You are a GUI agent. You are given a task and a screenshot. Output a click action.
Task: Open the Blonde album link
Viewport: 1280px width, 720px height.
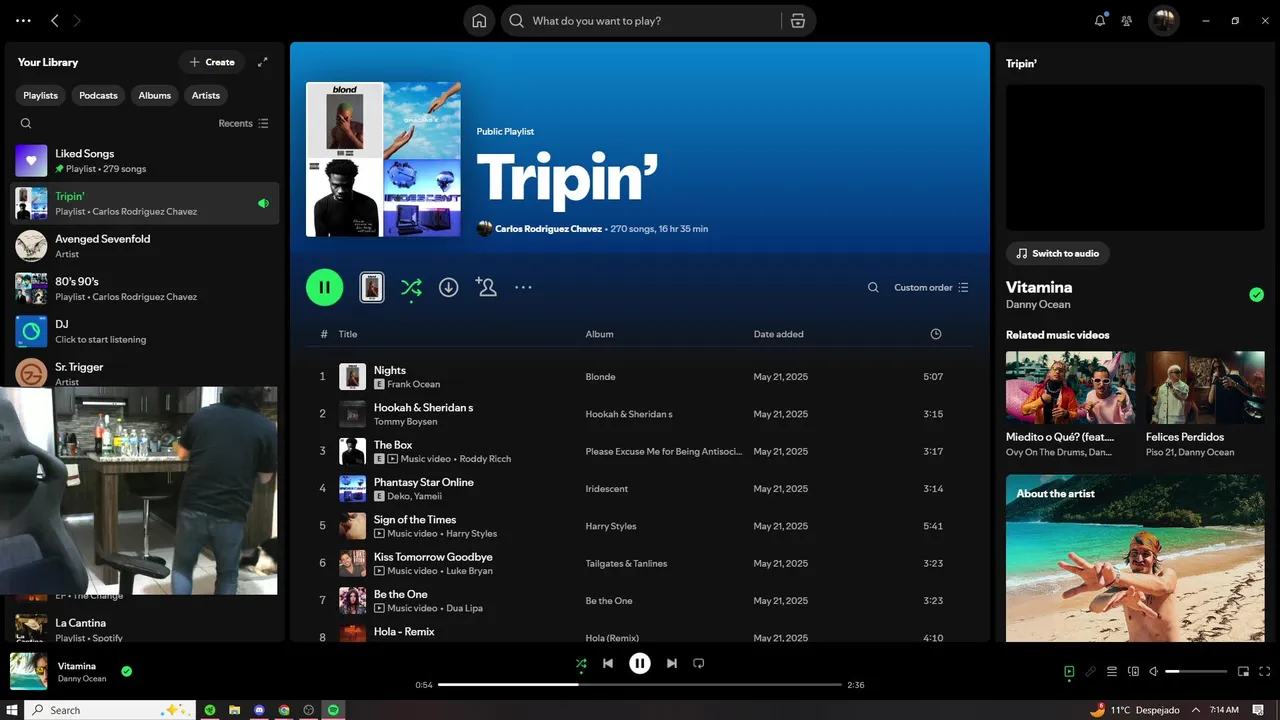click(x=601, y=377)
